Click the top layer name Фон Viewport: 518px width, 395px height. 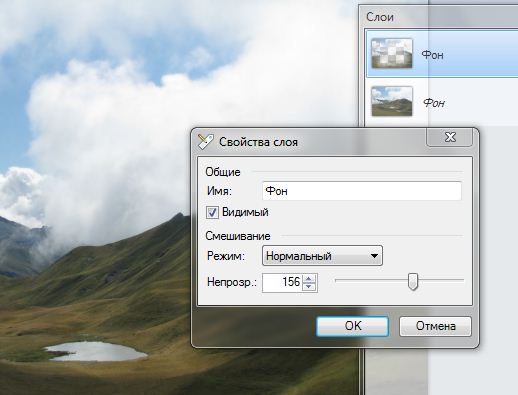coord(432,55)
